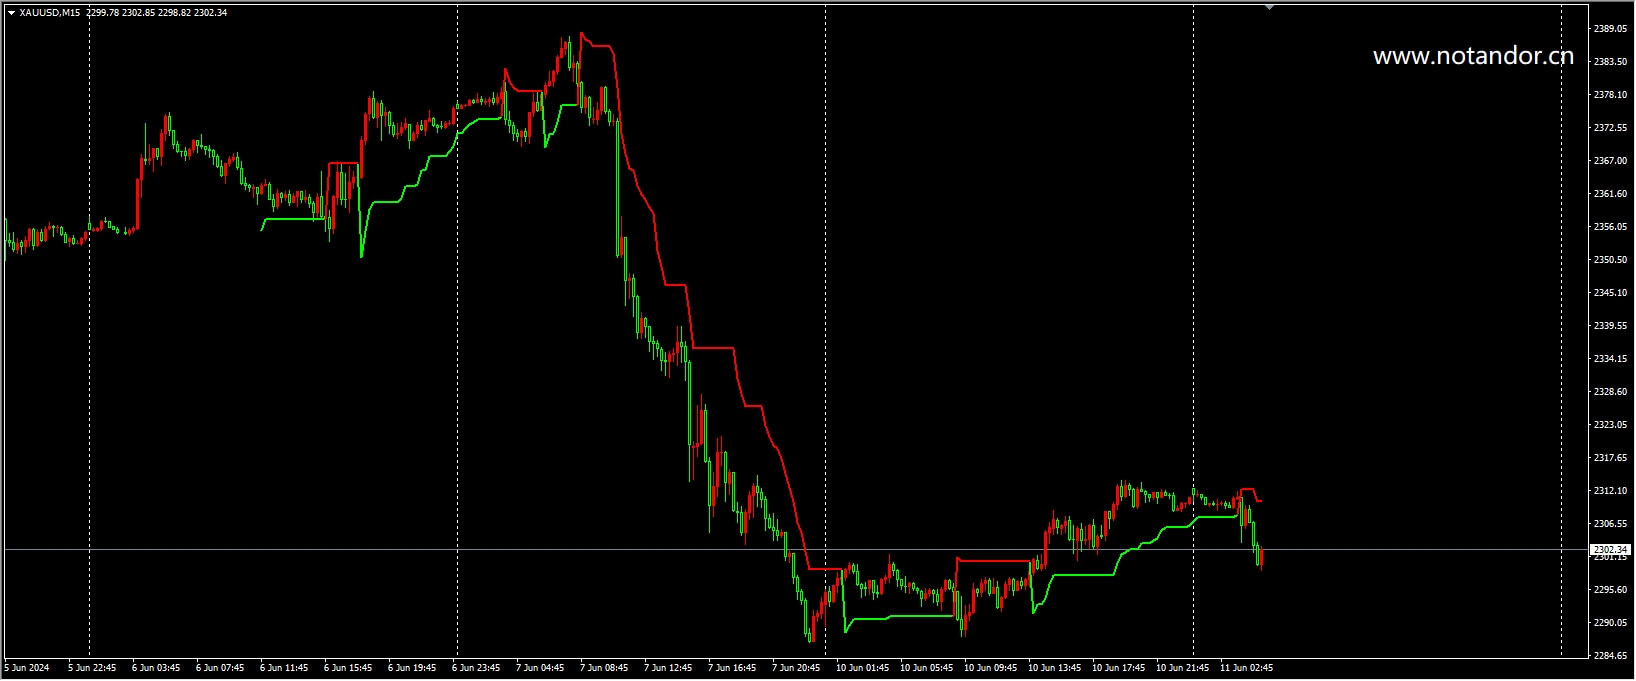Screen dimensions: 1636x681
Task: Click price scale value 2356.05
Action: (x=1610, y=227)
